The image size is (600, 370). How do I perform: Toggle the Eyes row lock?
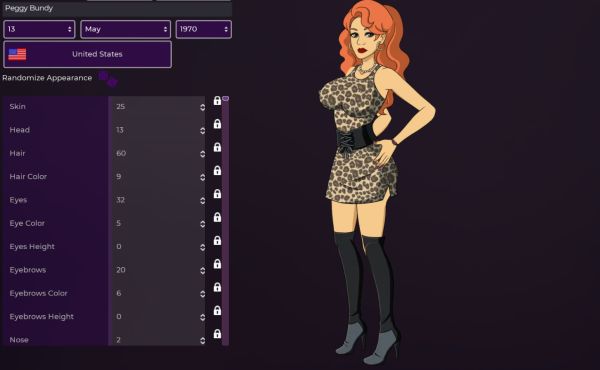217,194
